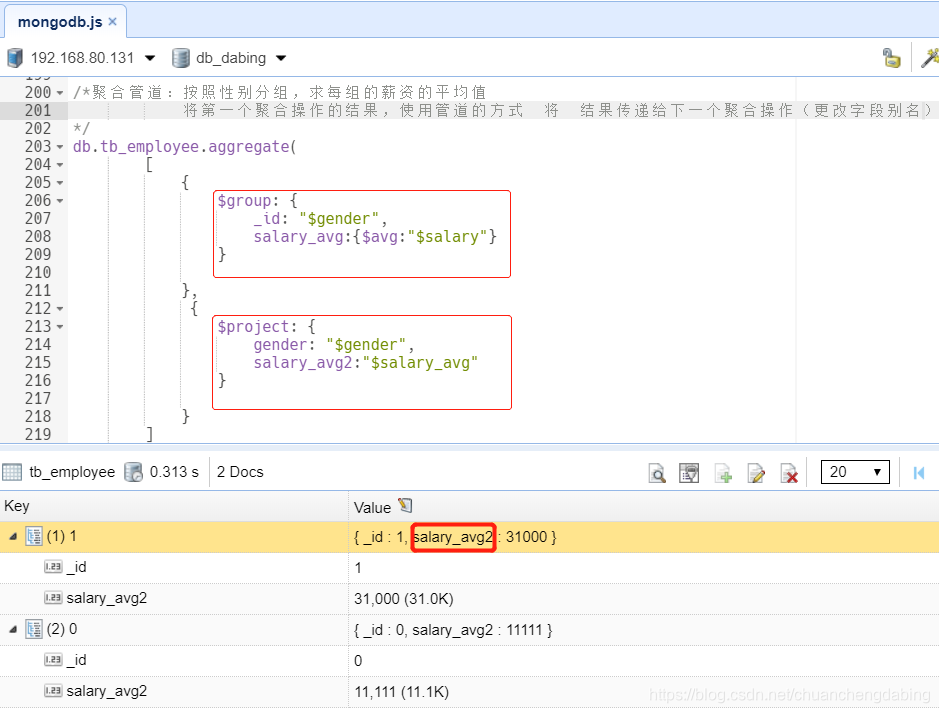Select the (2) 0 document row
This screenshot has width=939, height=713.
470,630
